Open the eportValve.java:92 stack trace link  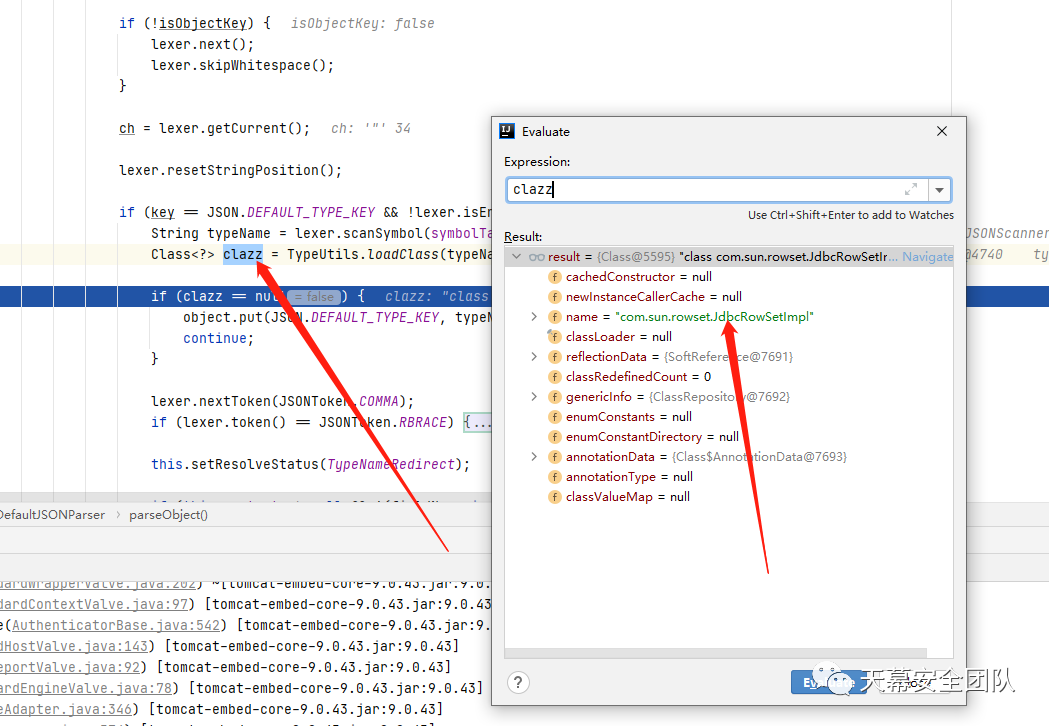(x=70, y=667)
